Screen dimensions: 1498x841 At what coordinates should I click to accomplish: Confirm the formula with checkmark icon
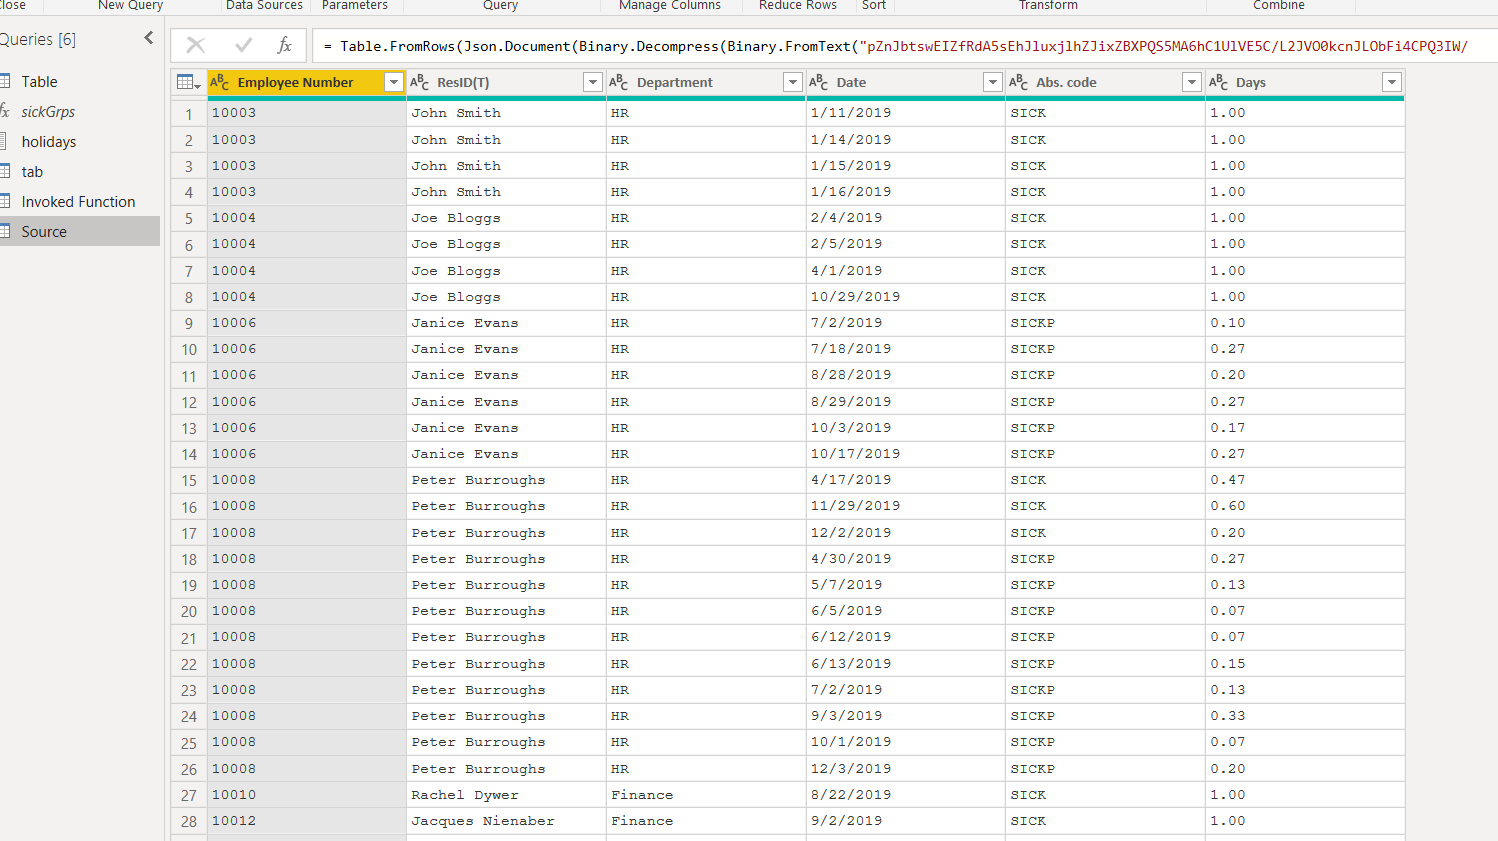[x=243, y=45]
